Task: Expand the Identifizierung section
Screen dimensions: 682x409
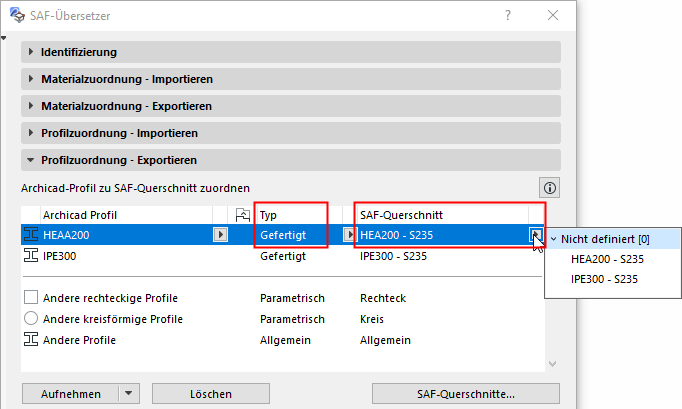Action: pyautogui.click(x=31, y=52)
